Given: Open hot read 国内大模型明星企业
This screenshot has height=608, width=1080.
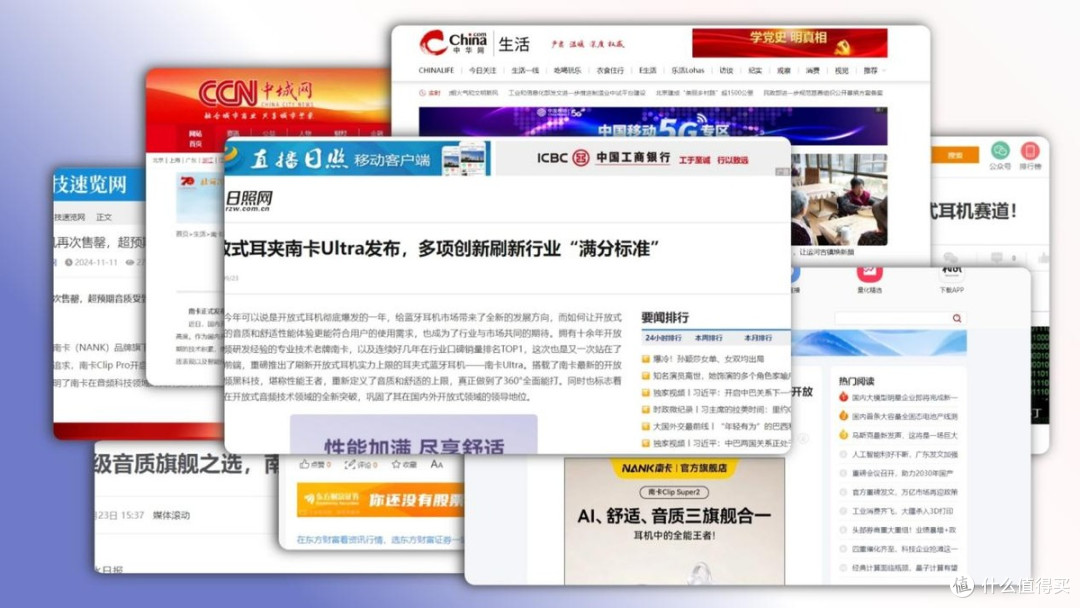Looking at the screenshot, I should (904, 397).
